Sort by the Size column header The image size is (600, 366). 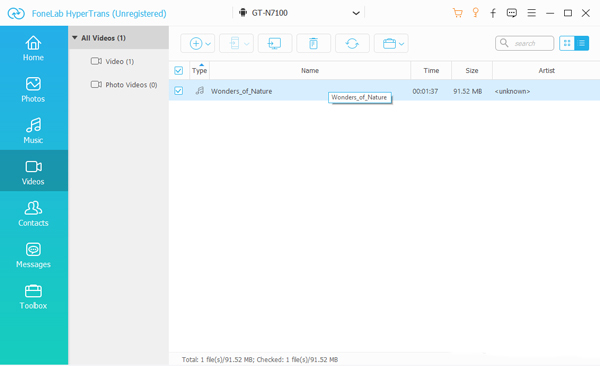click(x=472, y=70)
